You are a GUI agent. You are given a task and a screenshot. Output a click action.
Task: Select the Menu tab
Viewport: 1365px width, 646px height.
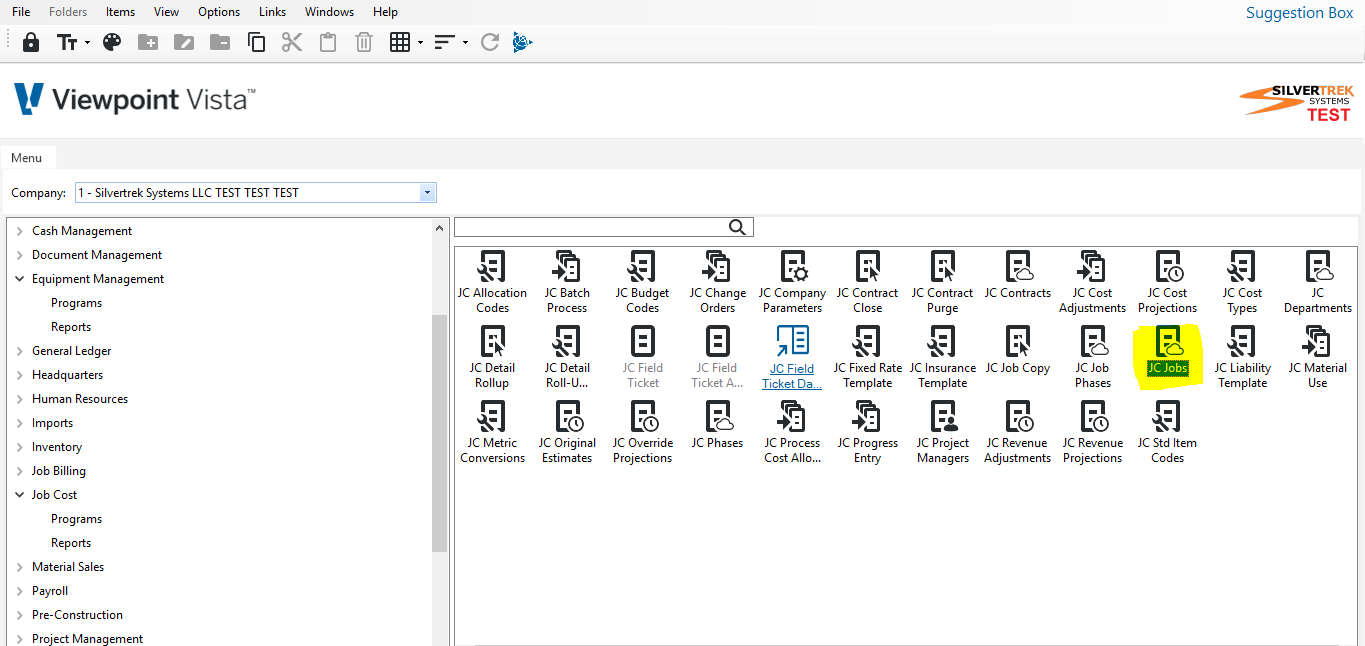(27, 158)
